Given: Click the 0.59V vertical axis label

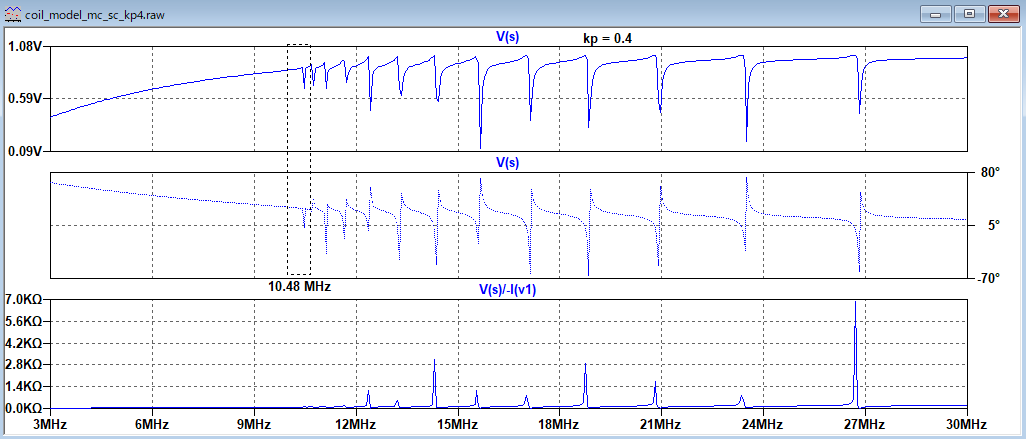Looking at the screenshot, I should (24, 99).
